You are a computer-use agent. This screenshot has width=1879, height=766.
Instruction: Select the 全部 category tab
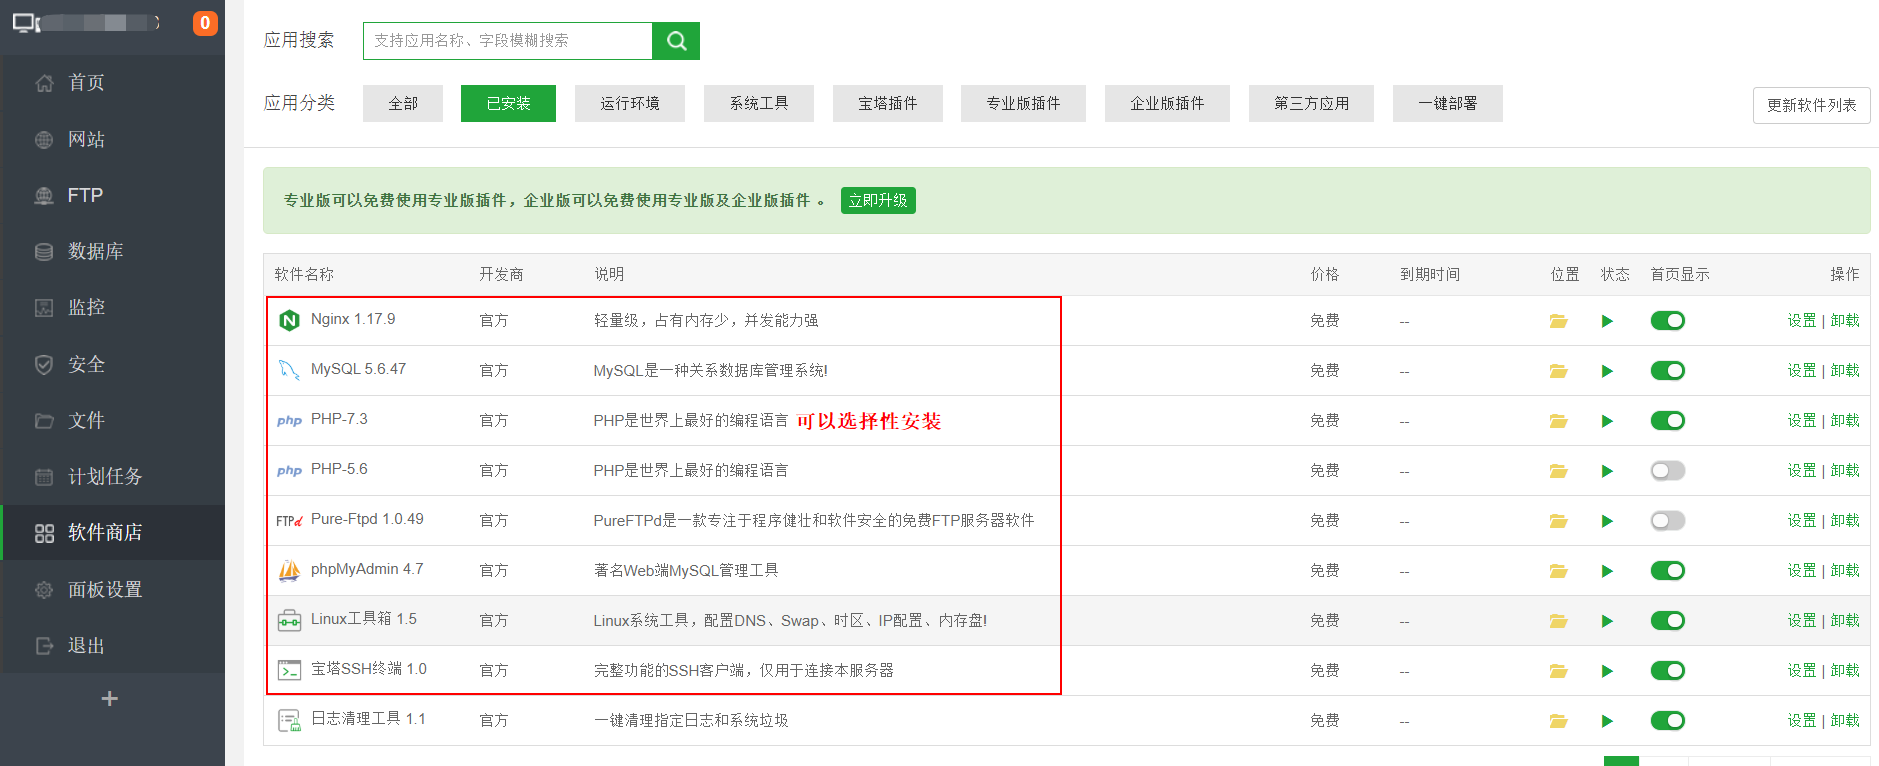[403, 103]
